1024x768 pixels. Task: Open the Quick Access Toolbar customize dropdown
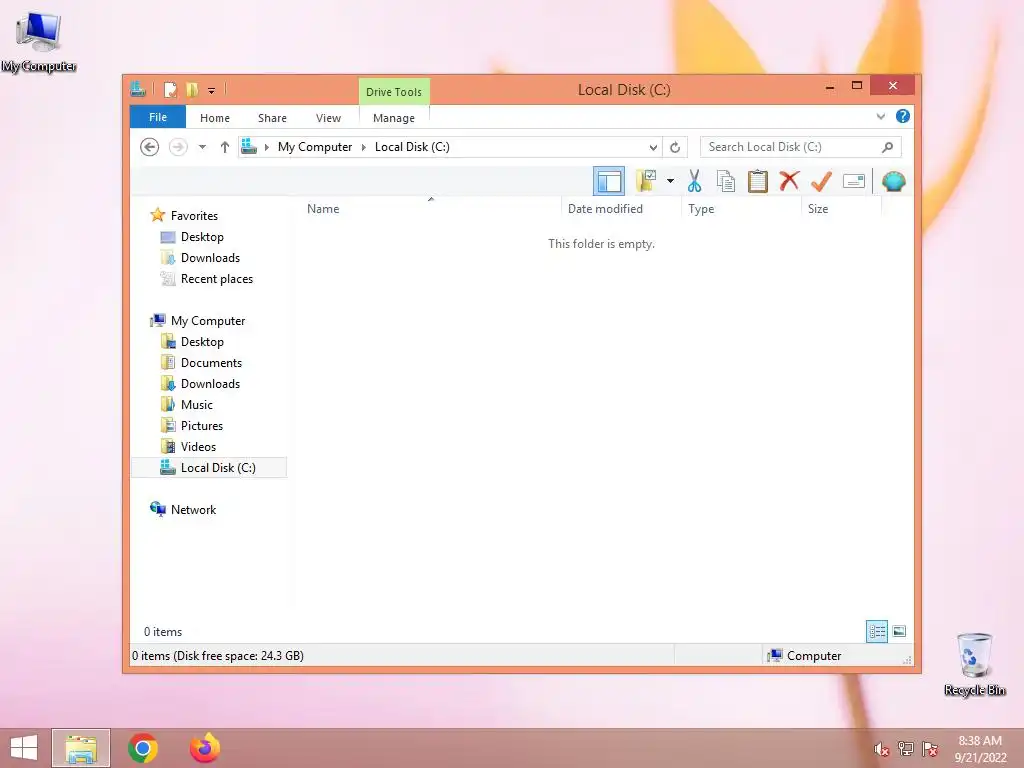point(212,91)
